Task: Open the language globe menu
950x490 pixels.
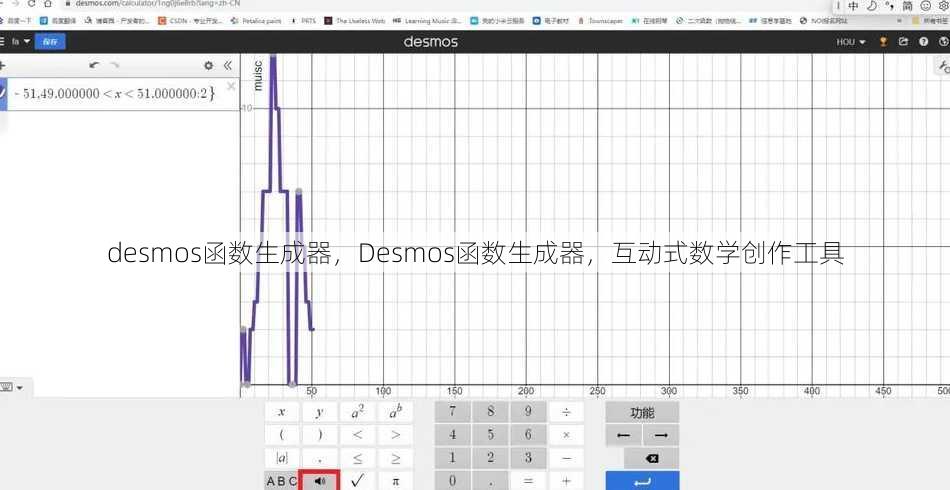Action: 943,42
